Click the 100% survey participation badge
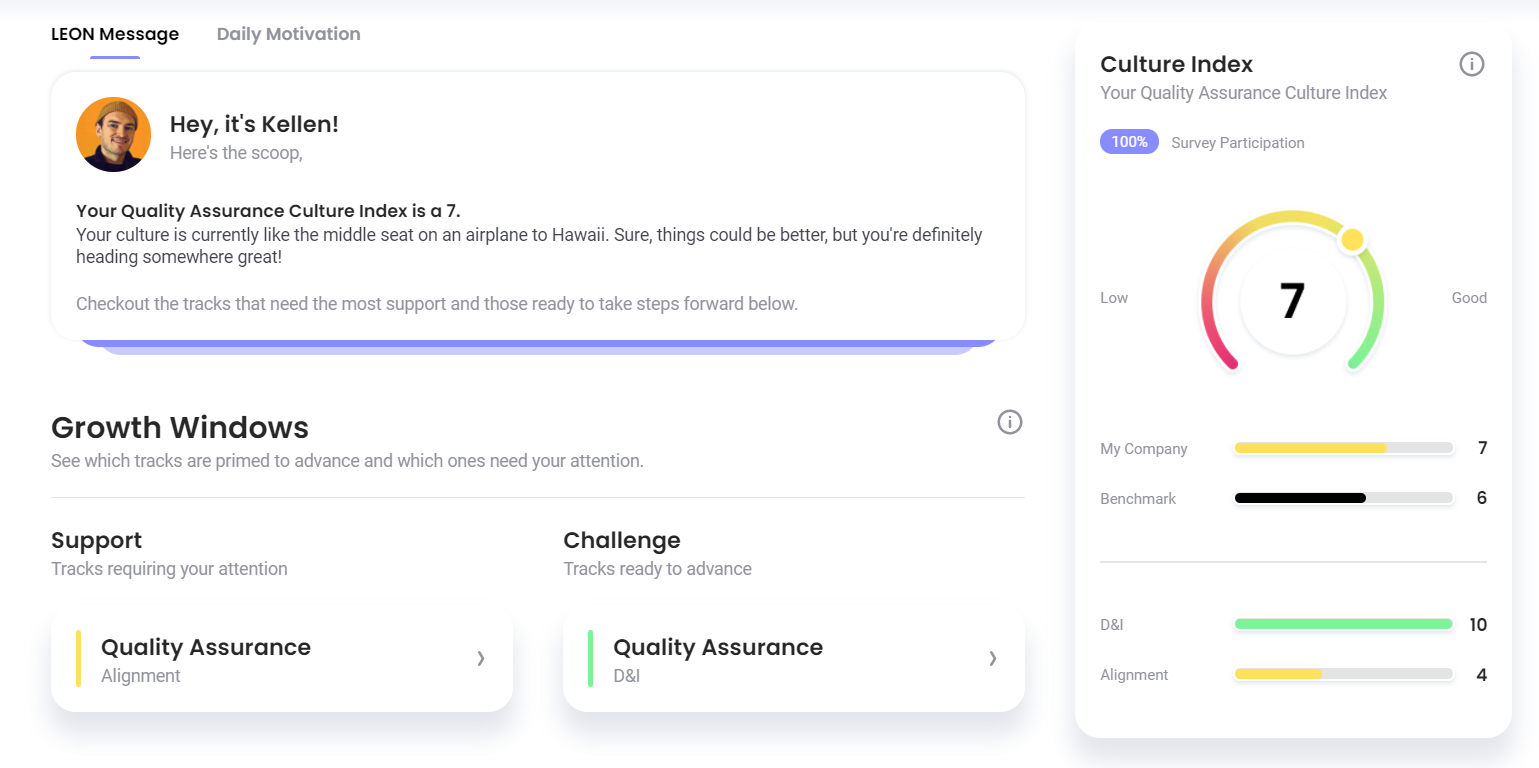This screenshot has height=768, width=1539. pos(1129,142)
